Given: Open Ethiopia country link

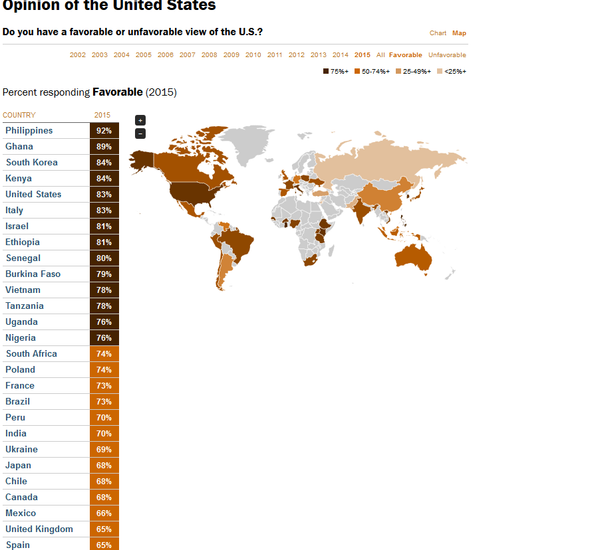Looking at the screenshot, I should point(23,242).
